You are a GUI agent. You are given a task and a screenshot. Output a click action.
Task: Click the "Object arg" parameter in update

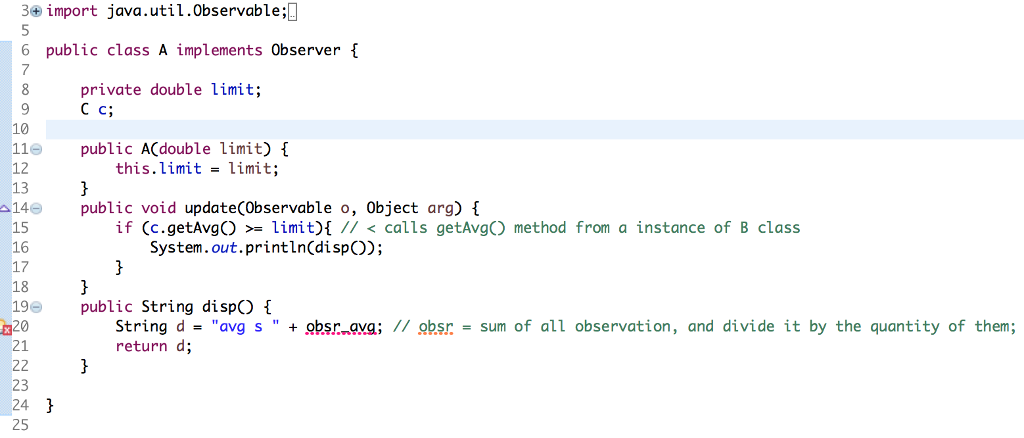[409, 208]
